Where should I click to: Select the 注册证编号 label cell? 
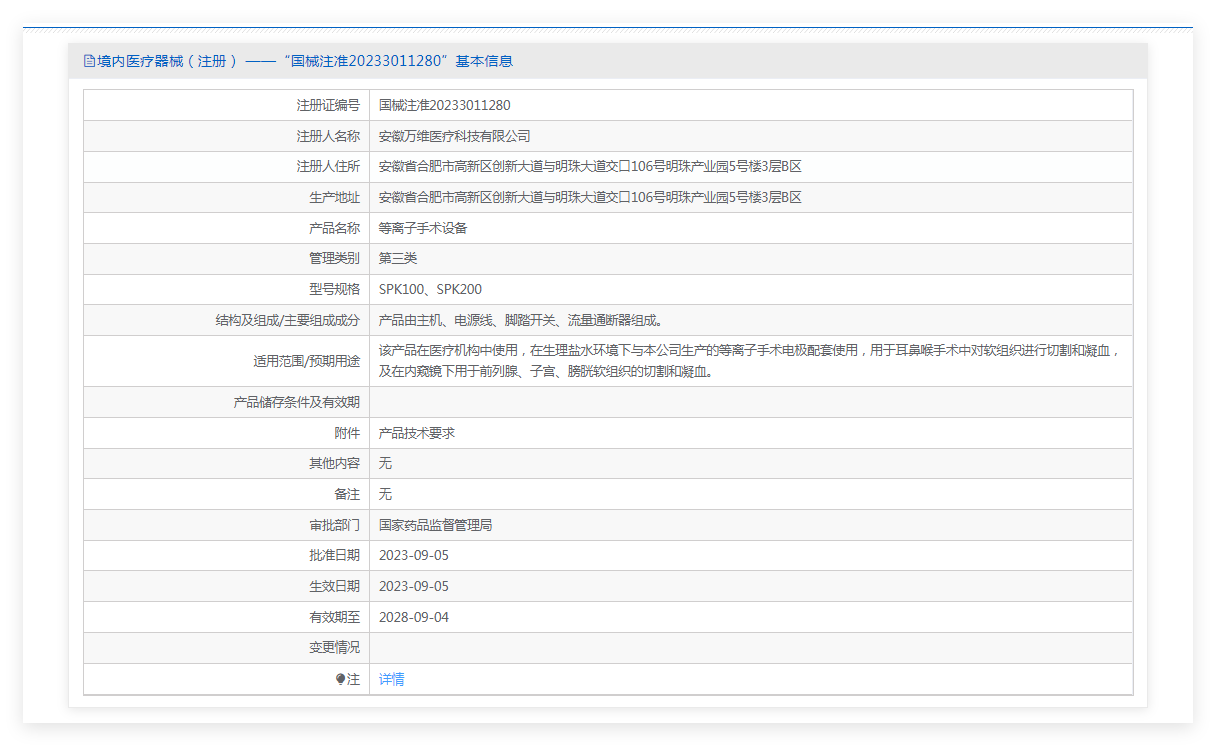pos(328,105)
